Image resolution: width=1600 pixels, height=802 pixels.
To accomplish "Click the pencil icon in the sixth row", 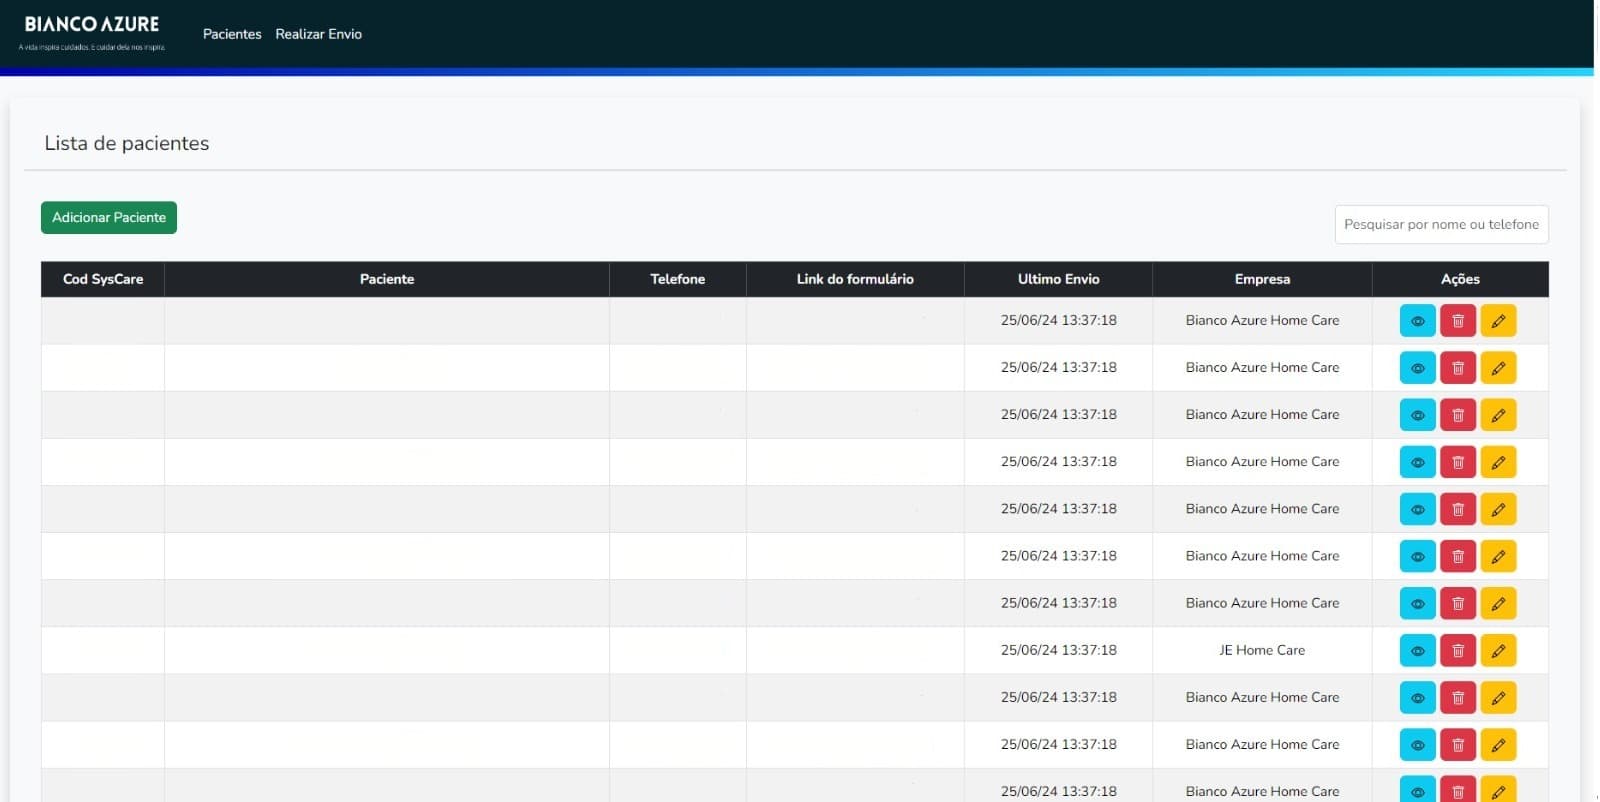I will point(1498,556).
